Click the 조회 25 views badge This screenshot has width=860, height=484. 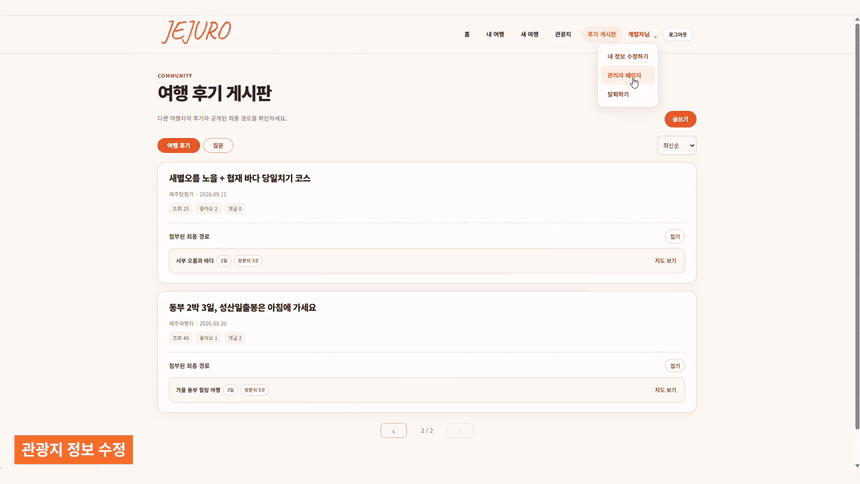pos(180,209)
